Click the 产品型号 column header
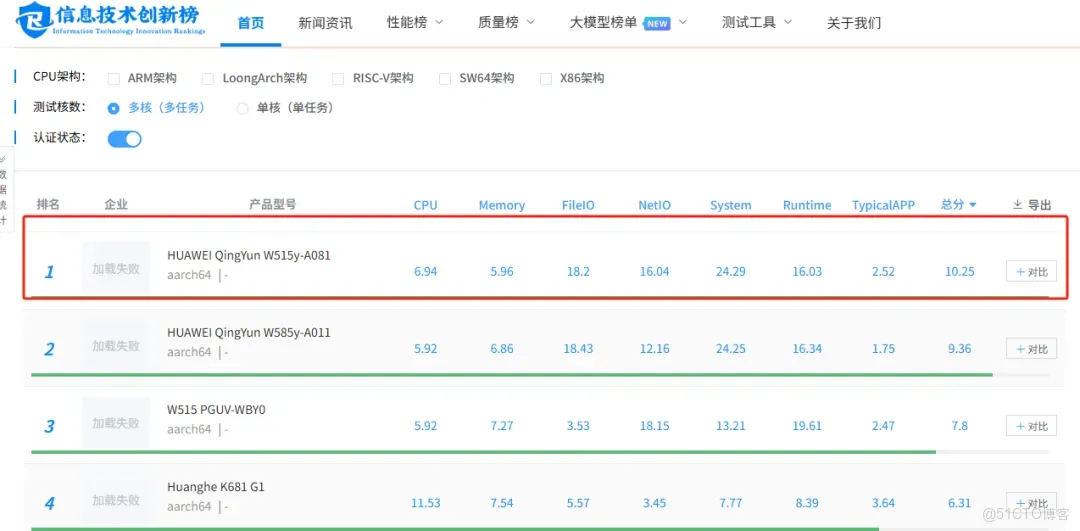 tap(273, 205)
